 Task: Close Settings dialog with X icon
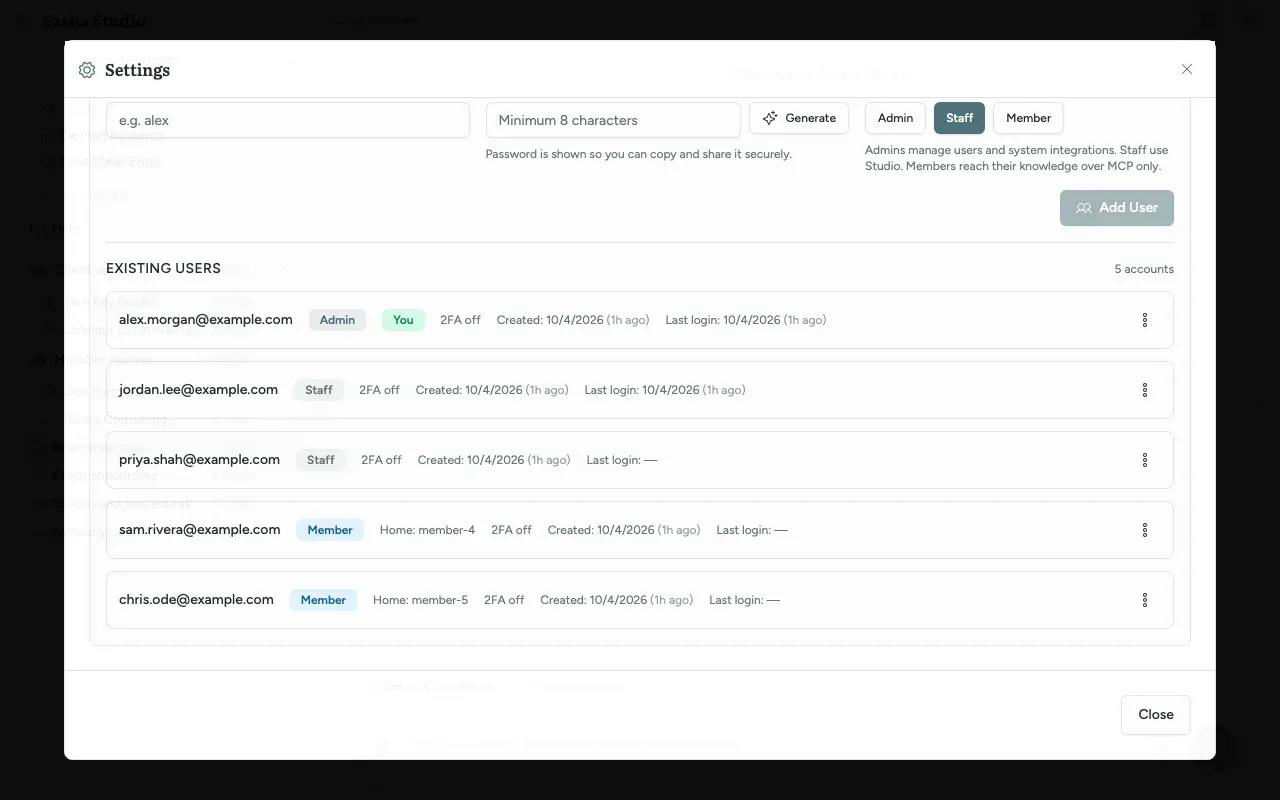(x=1187, y=69)
